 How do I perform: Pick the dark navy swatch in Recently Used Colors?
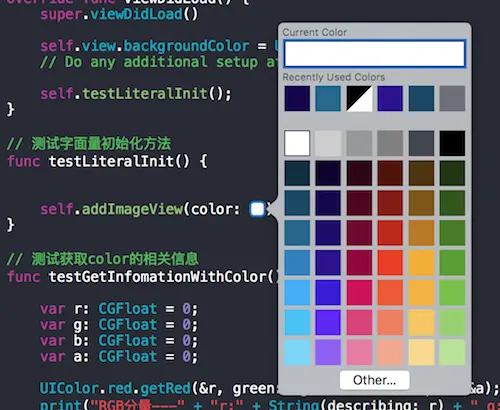297,98
